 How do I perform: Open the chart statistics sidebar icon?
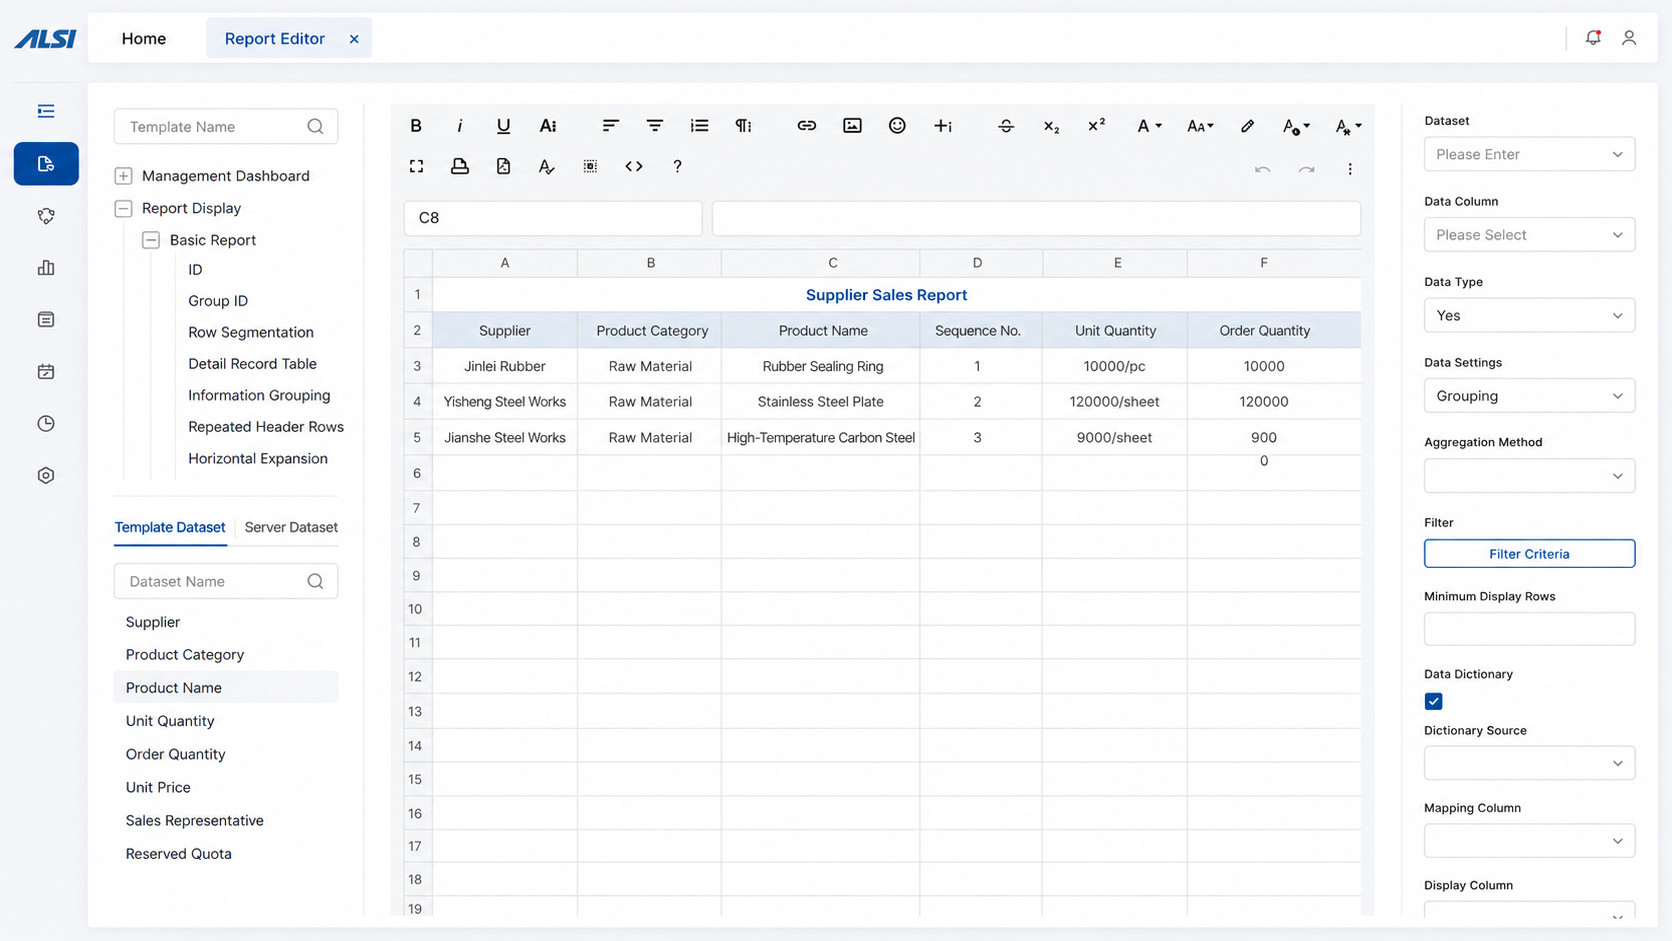point(46,268)
